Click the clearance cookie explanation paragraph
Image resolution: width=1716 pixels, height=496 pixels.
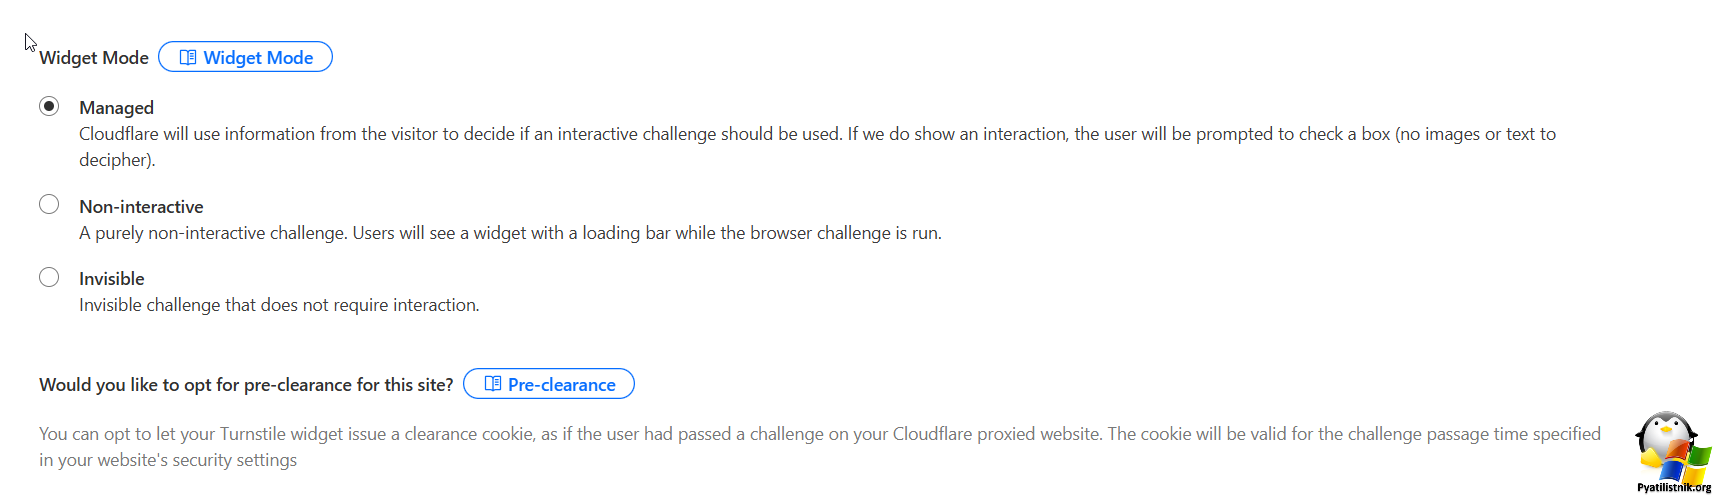pos(820,447)
